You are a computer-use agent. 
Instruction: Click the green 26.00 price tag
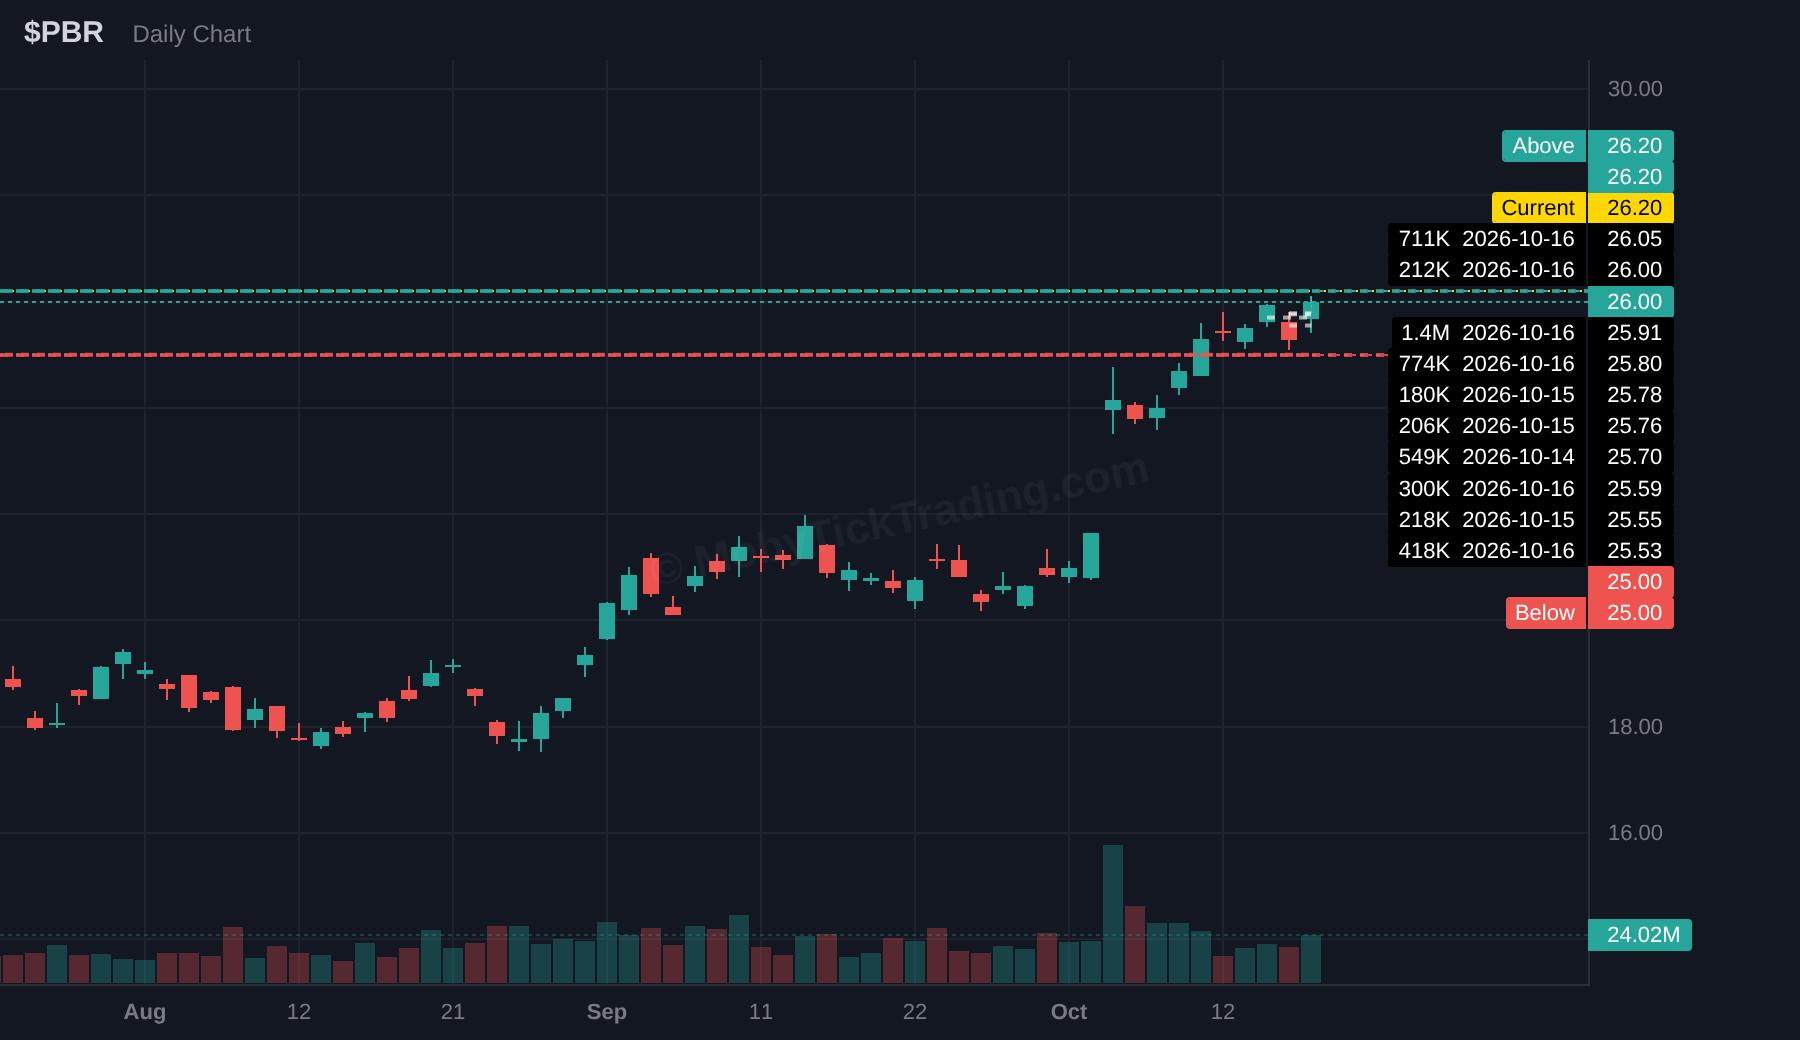[1631, 302]
